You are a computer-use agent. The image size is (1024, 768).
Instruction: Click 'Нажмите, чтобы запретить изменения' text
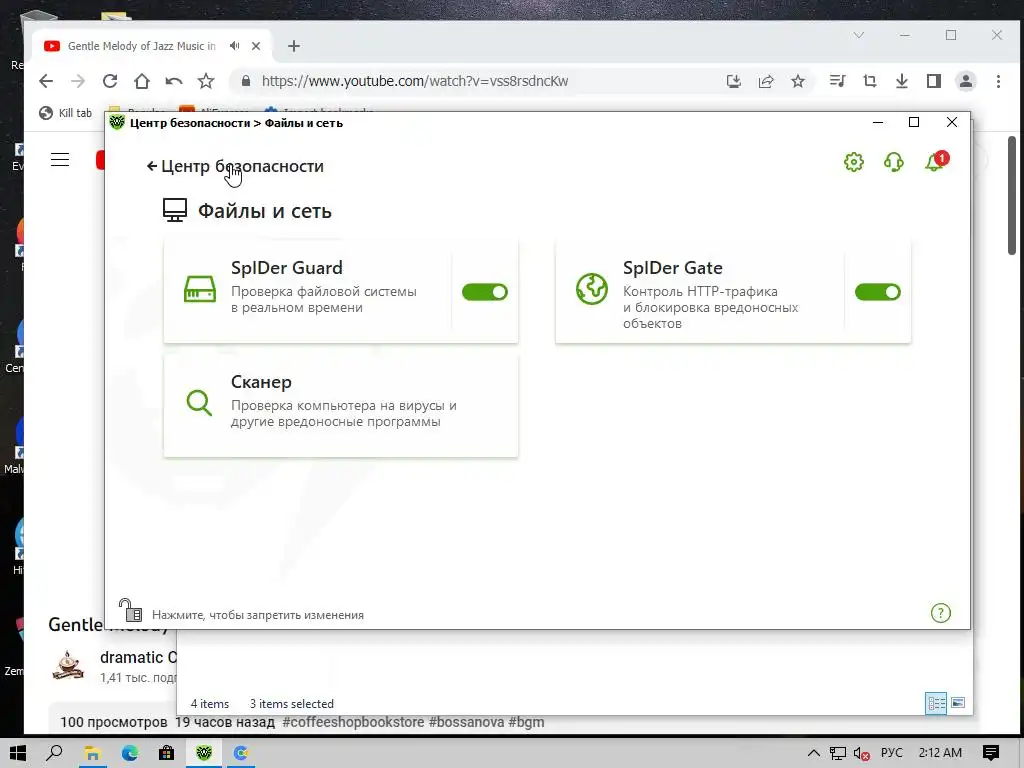click(258, 615)
